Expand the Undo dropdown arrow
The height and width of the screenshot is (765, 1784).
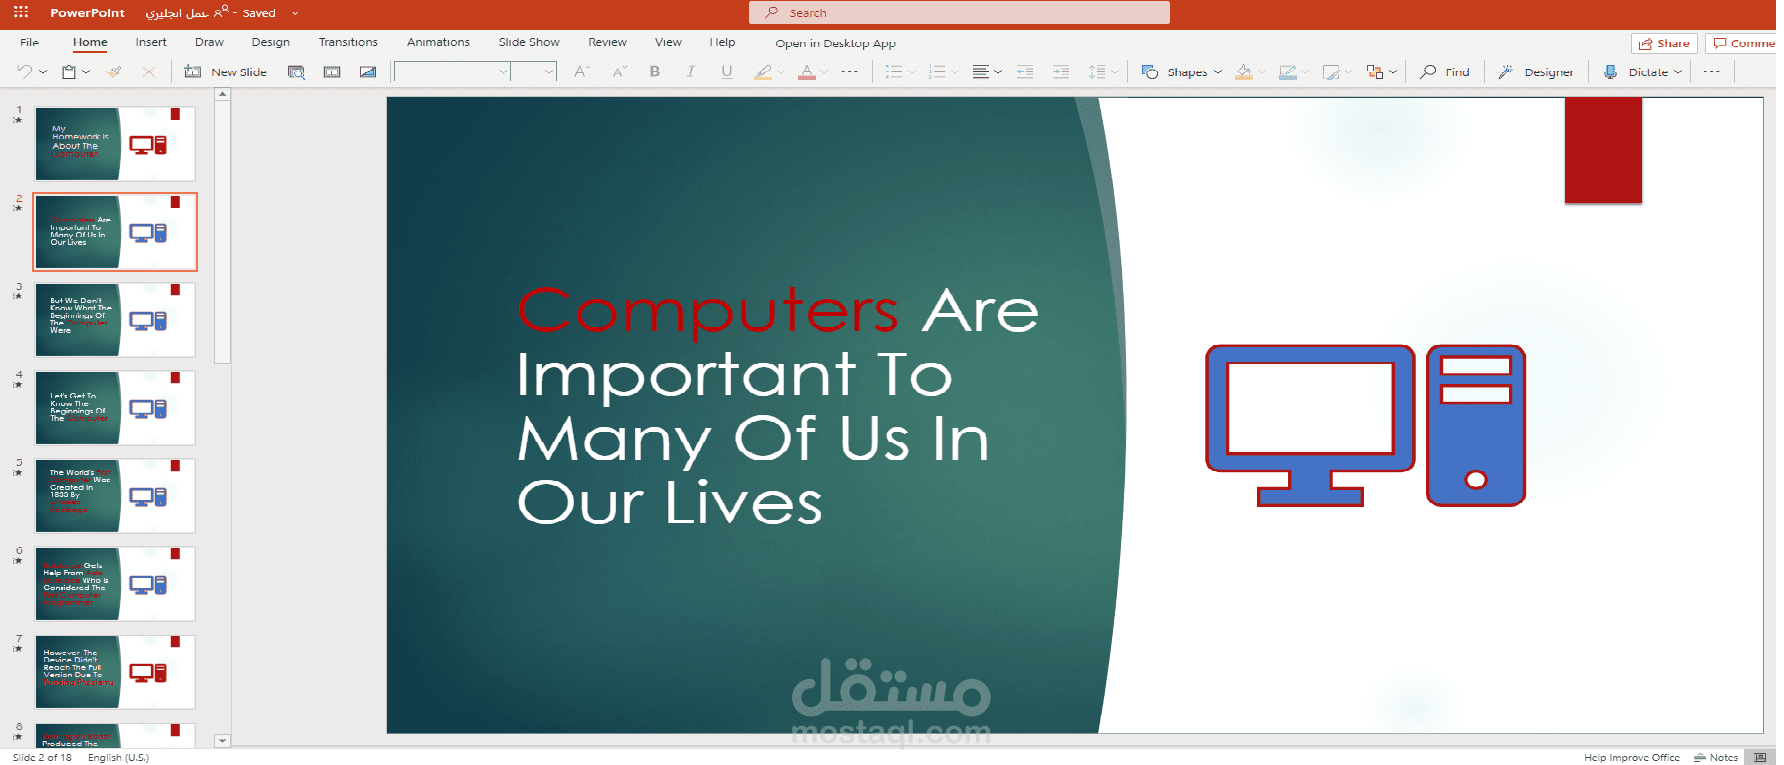pyautogui.click(x=43, y=72)
